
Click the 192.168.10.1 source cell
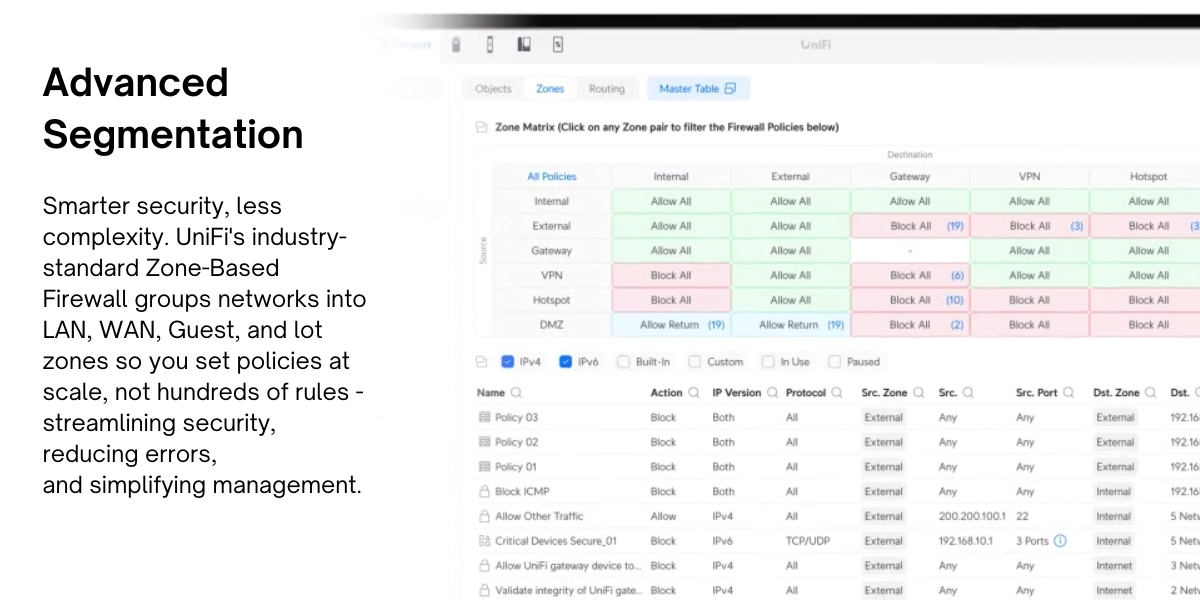968,541
